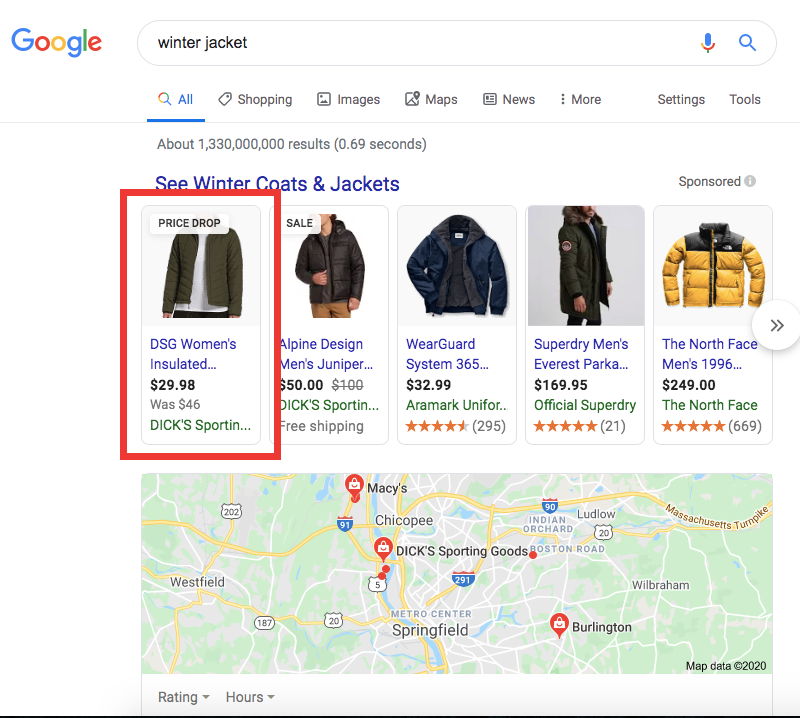This screenshot has width=800, height=718.
Task: Click the PRICE DROP badge
Action: coord(189,223)
